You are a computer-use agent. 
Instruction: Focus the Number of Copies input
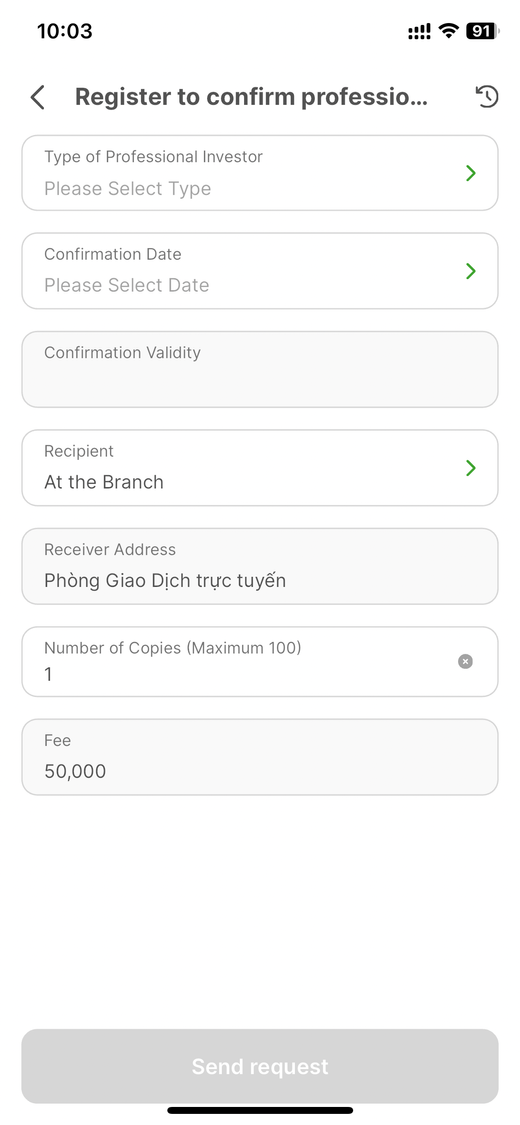260,662
